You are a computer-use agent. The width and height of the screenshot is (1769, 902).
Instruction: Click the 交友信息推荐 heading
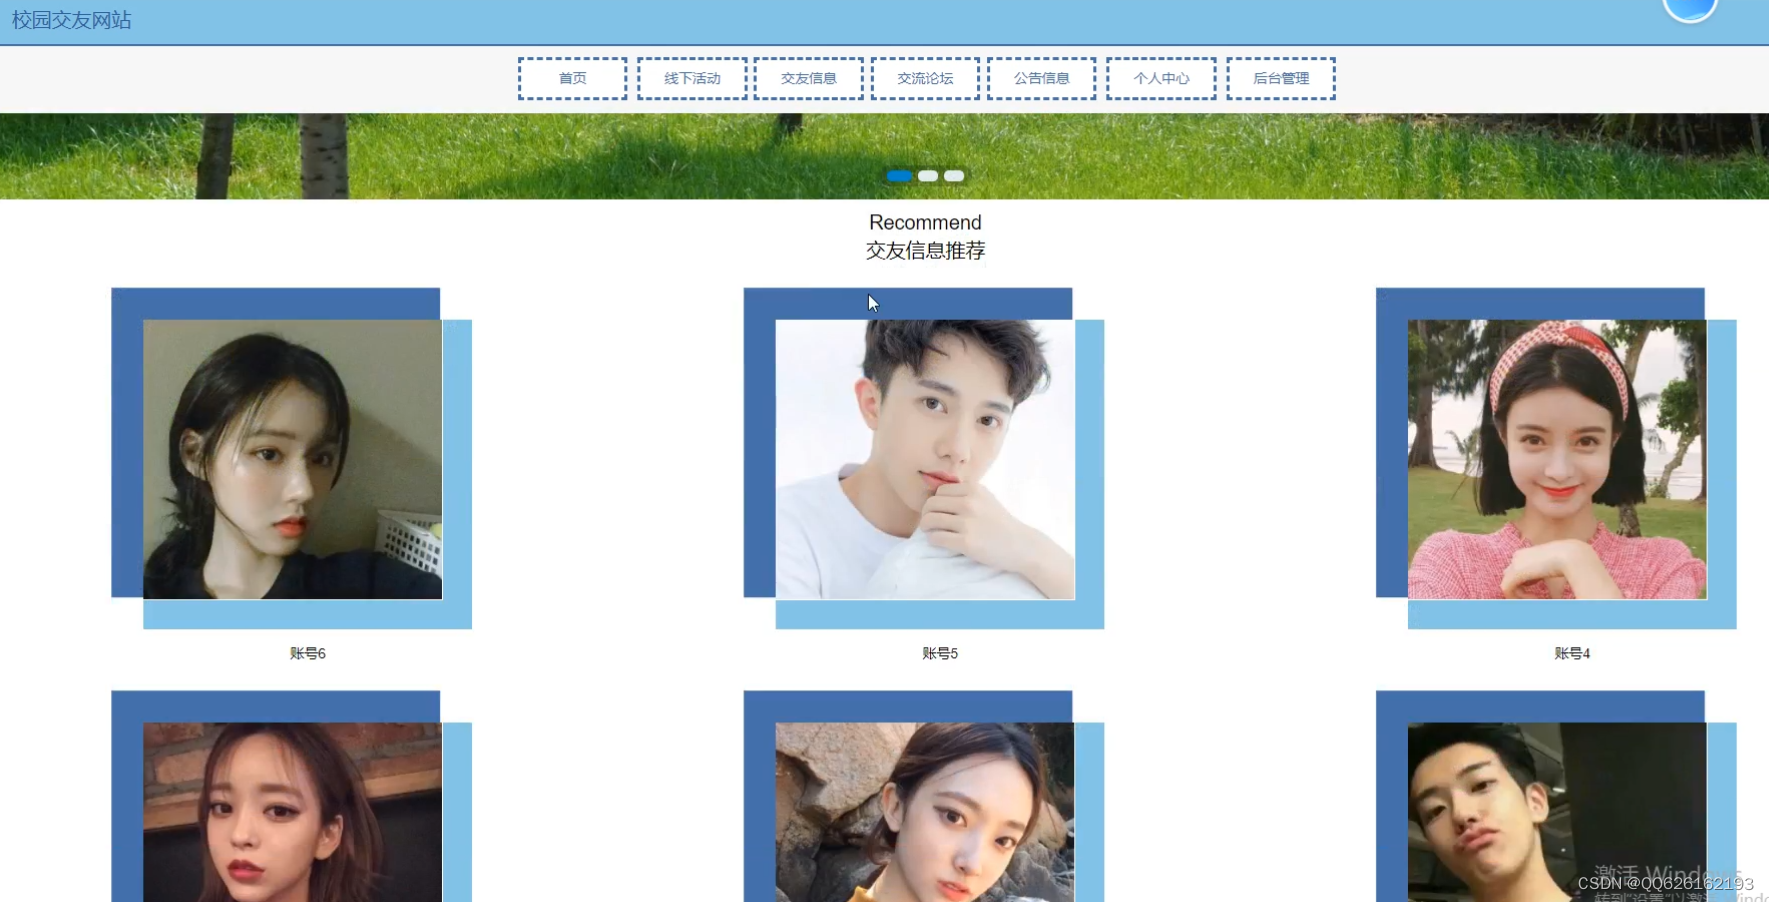pos(925,250)
